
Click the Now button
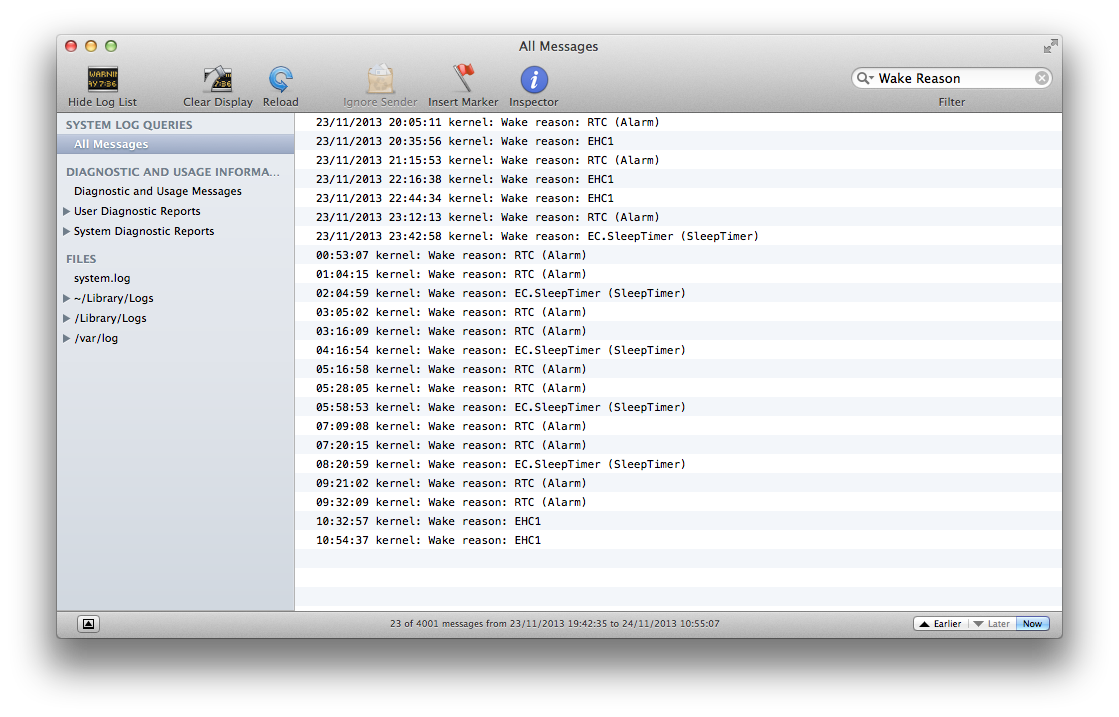(1032, 624)
